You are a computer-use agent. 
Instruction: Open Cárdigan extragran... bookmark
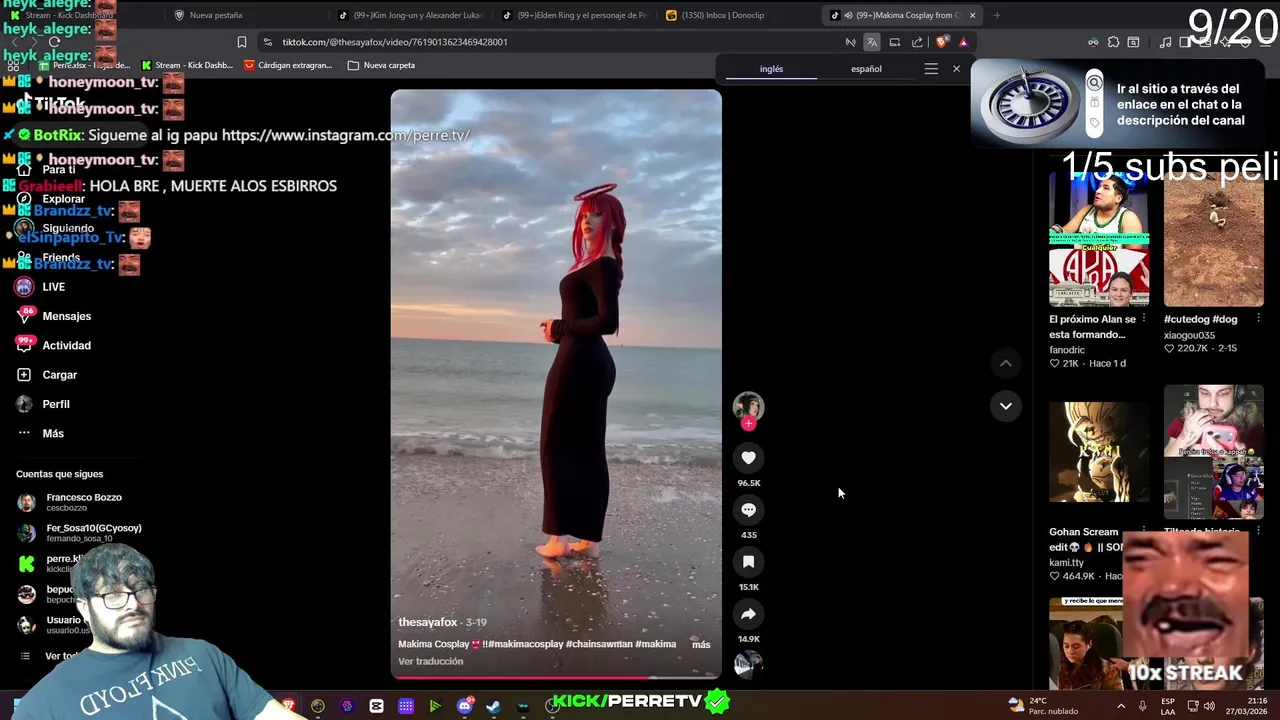tap(288, 65)
